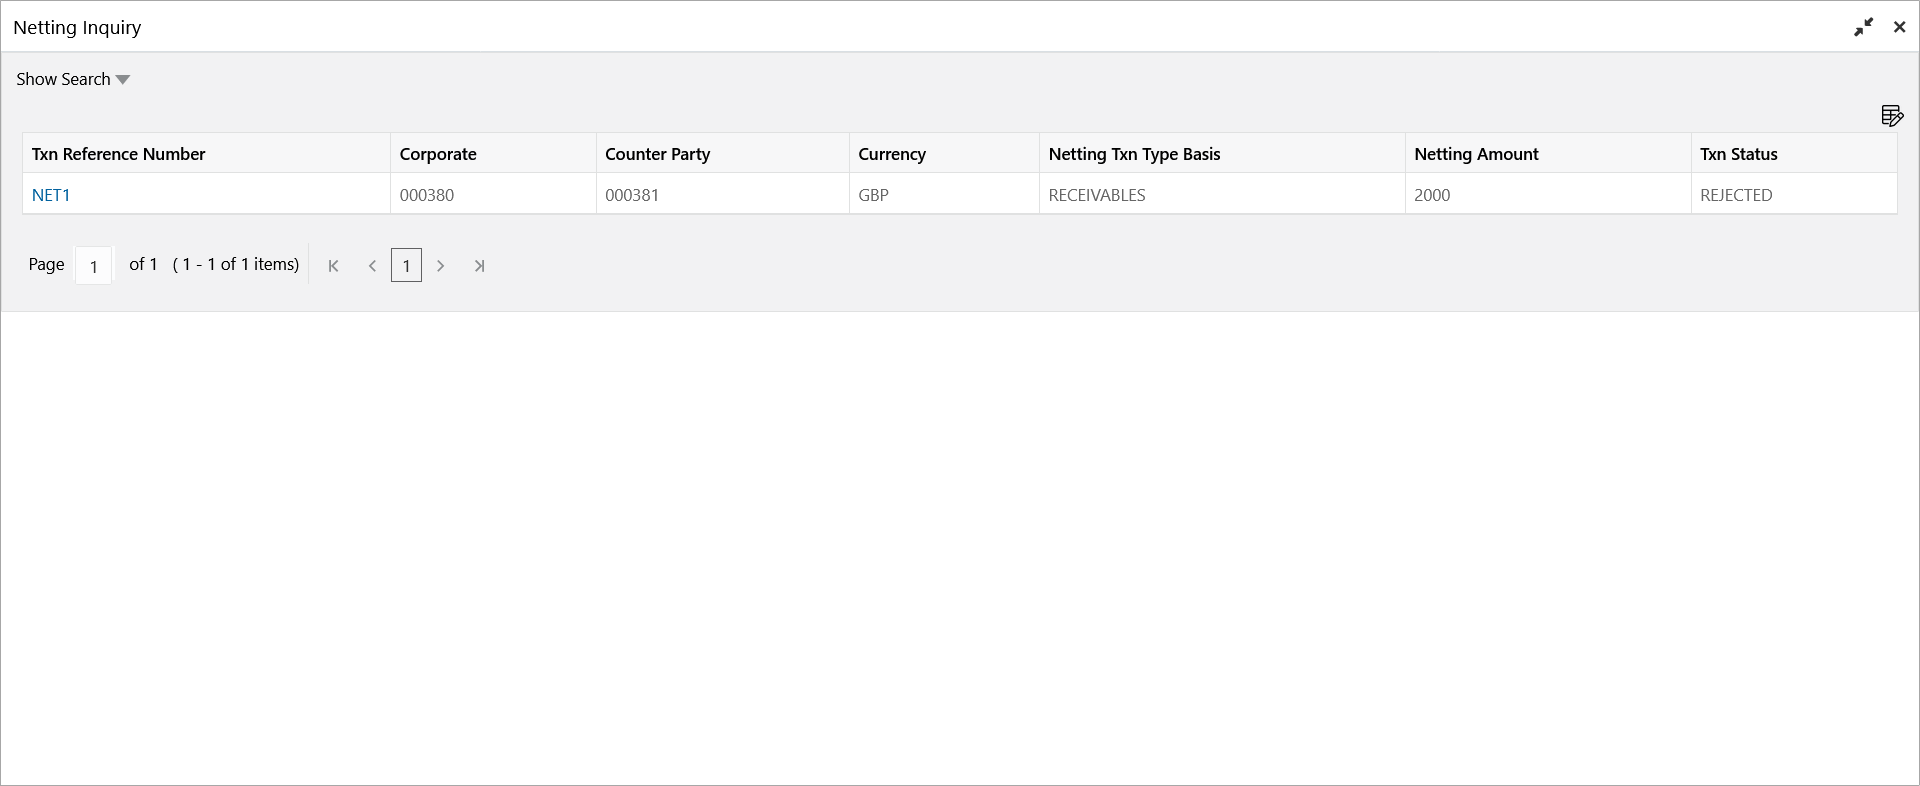This screenshot has width=1920, height=786.
Task: Select counter party value 000381
Action: coord(722,194)
